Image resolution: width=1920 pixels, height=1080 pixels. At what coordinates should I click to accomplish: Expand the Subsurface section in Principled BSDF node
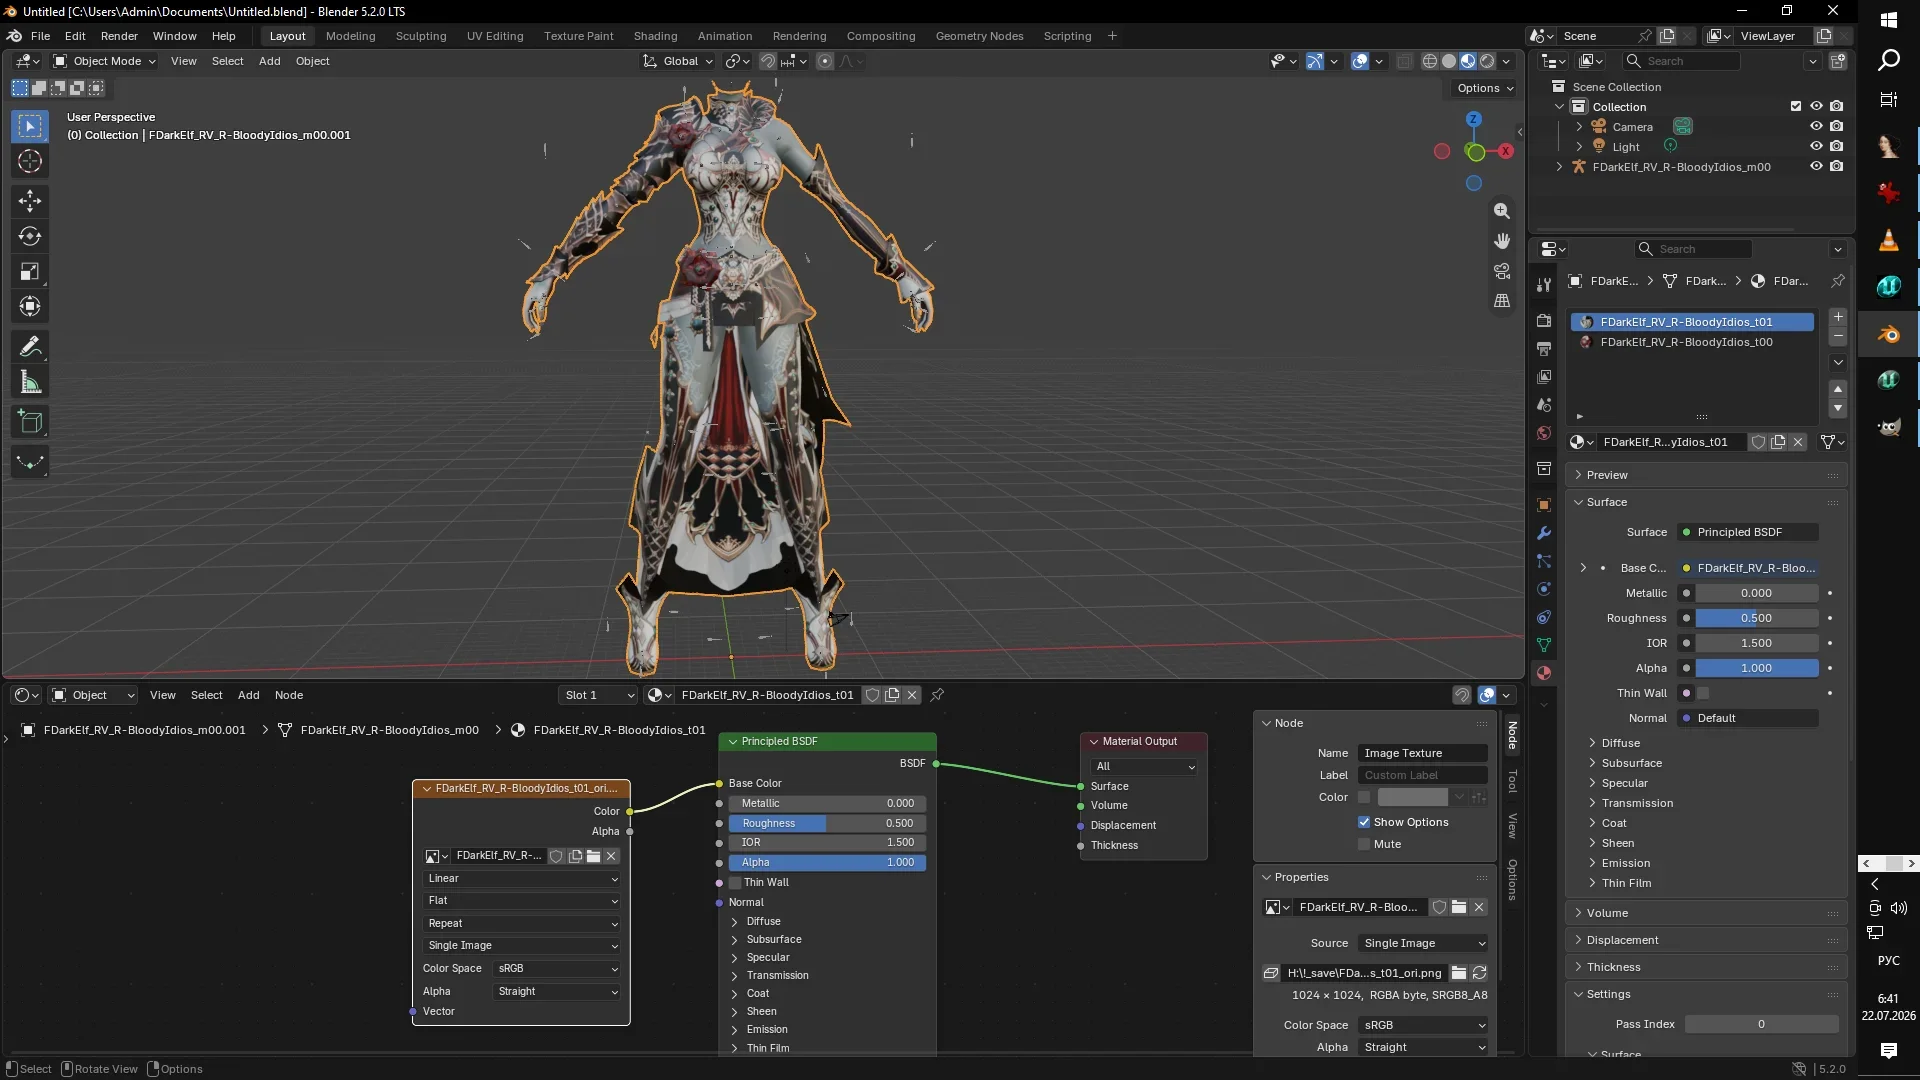pos(773,940)
